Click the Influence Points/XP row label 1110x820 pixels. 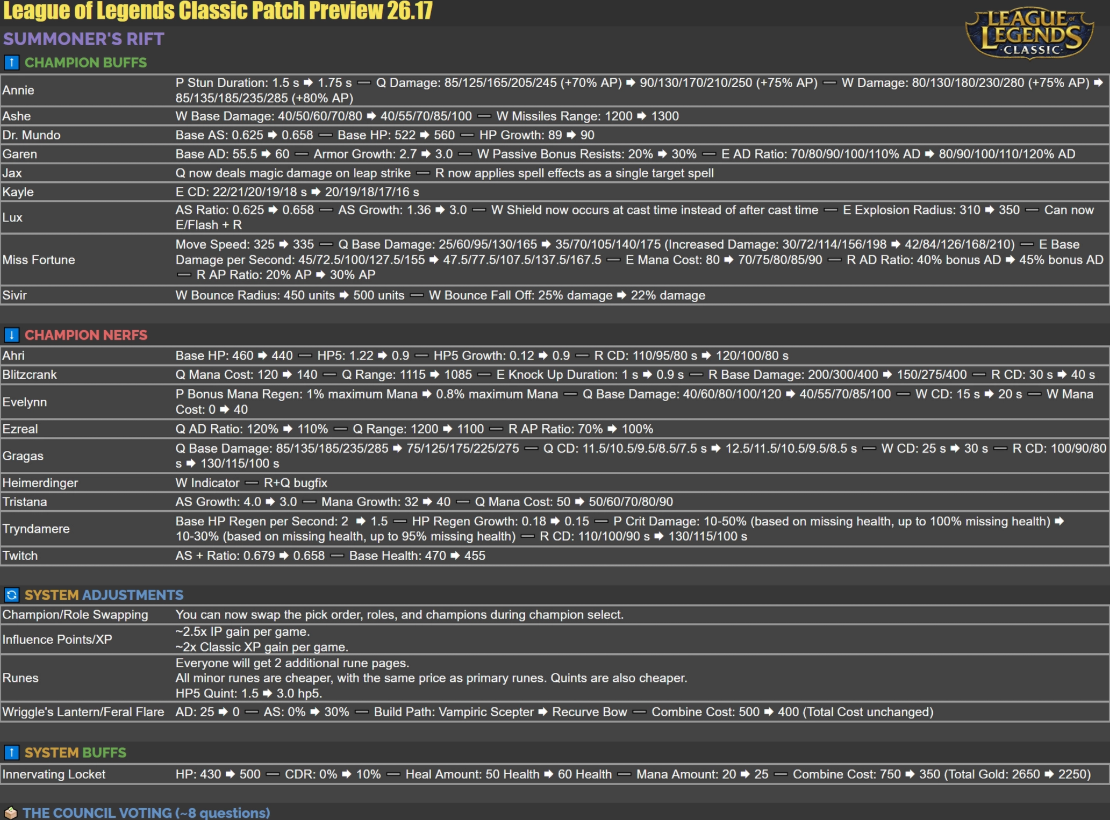57,639
